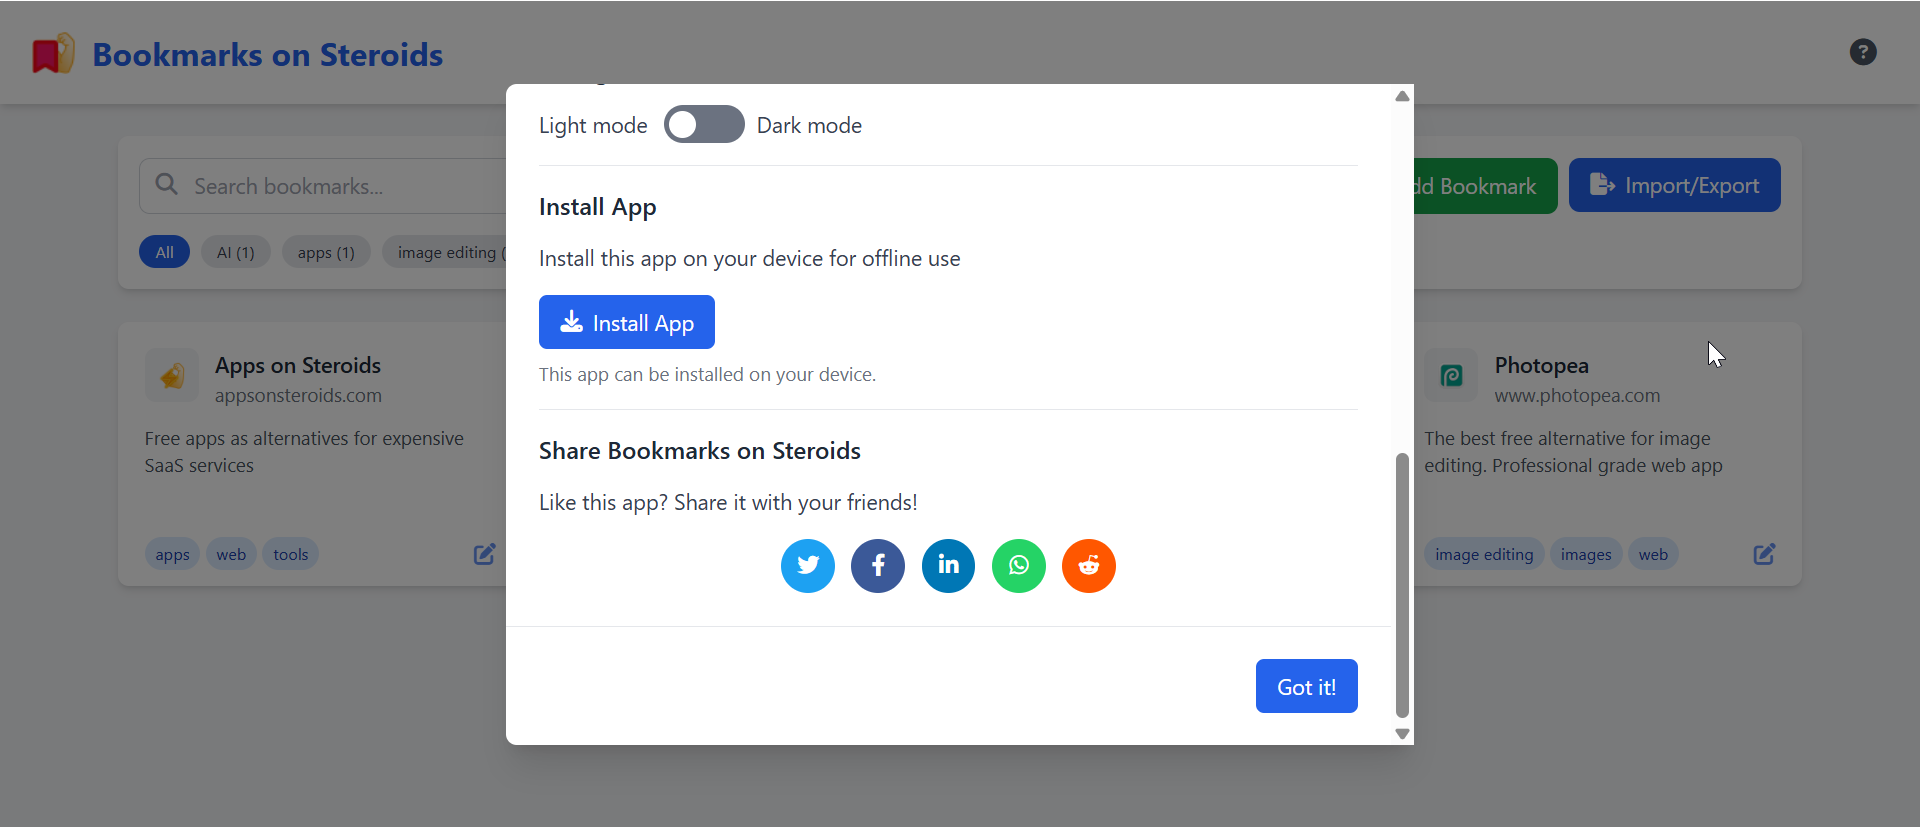Image resolution: width=1920 pixels, height=827 pixels.
Task: Open the Photopea bookmark title
Action: (1542, 365)
